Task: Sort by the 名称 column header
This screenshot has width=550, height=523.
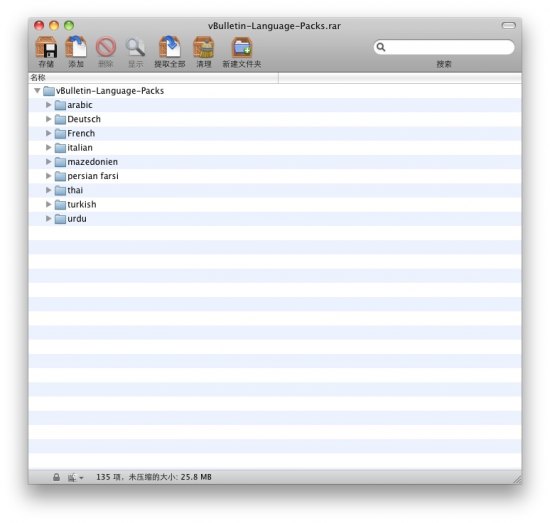Action: click(x=153, y=78)
